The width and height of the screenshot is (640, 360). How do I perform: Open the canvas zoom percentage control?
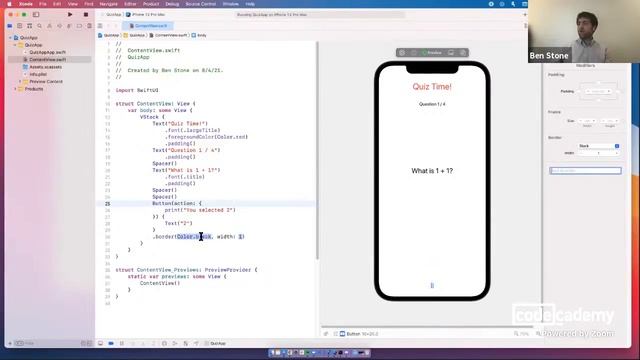click(x=521, y=334)
